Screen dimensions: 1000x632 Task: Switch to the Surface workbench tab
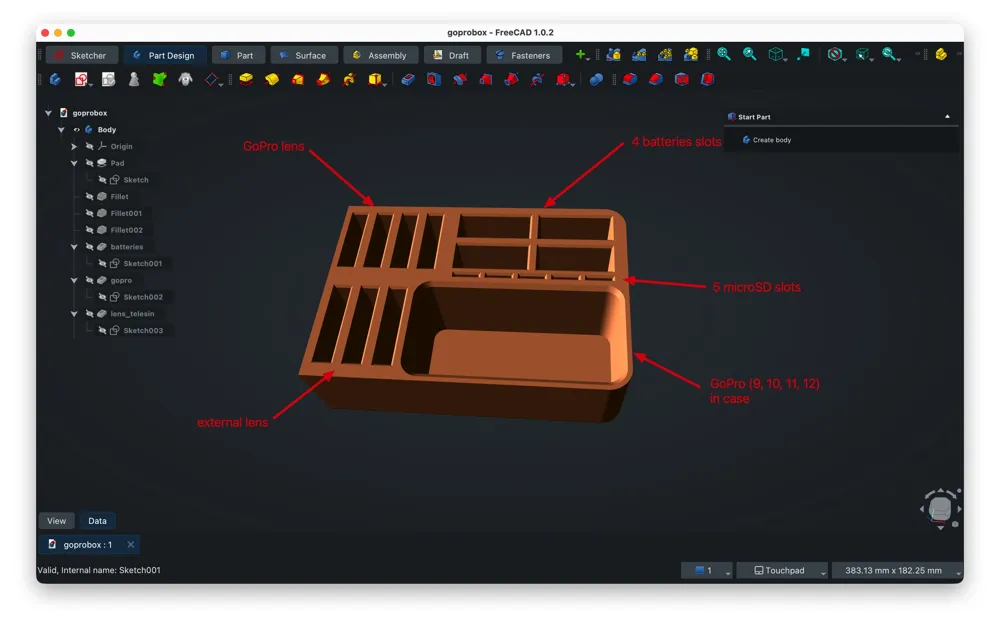303,55
